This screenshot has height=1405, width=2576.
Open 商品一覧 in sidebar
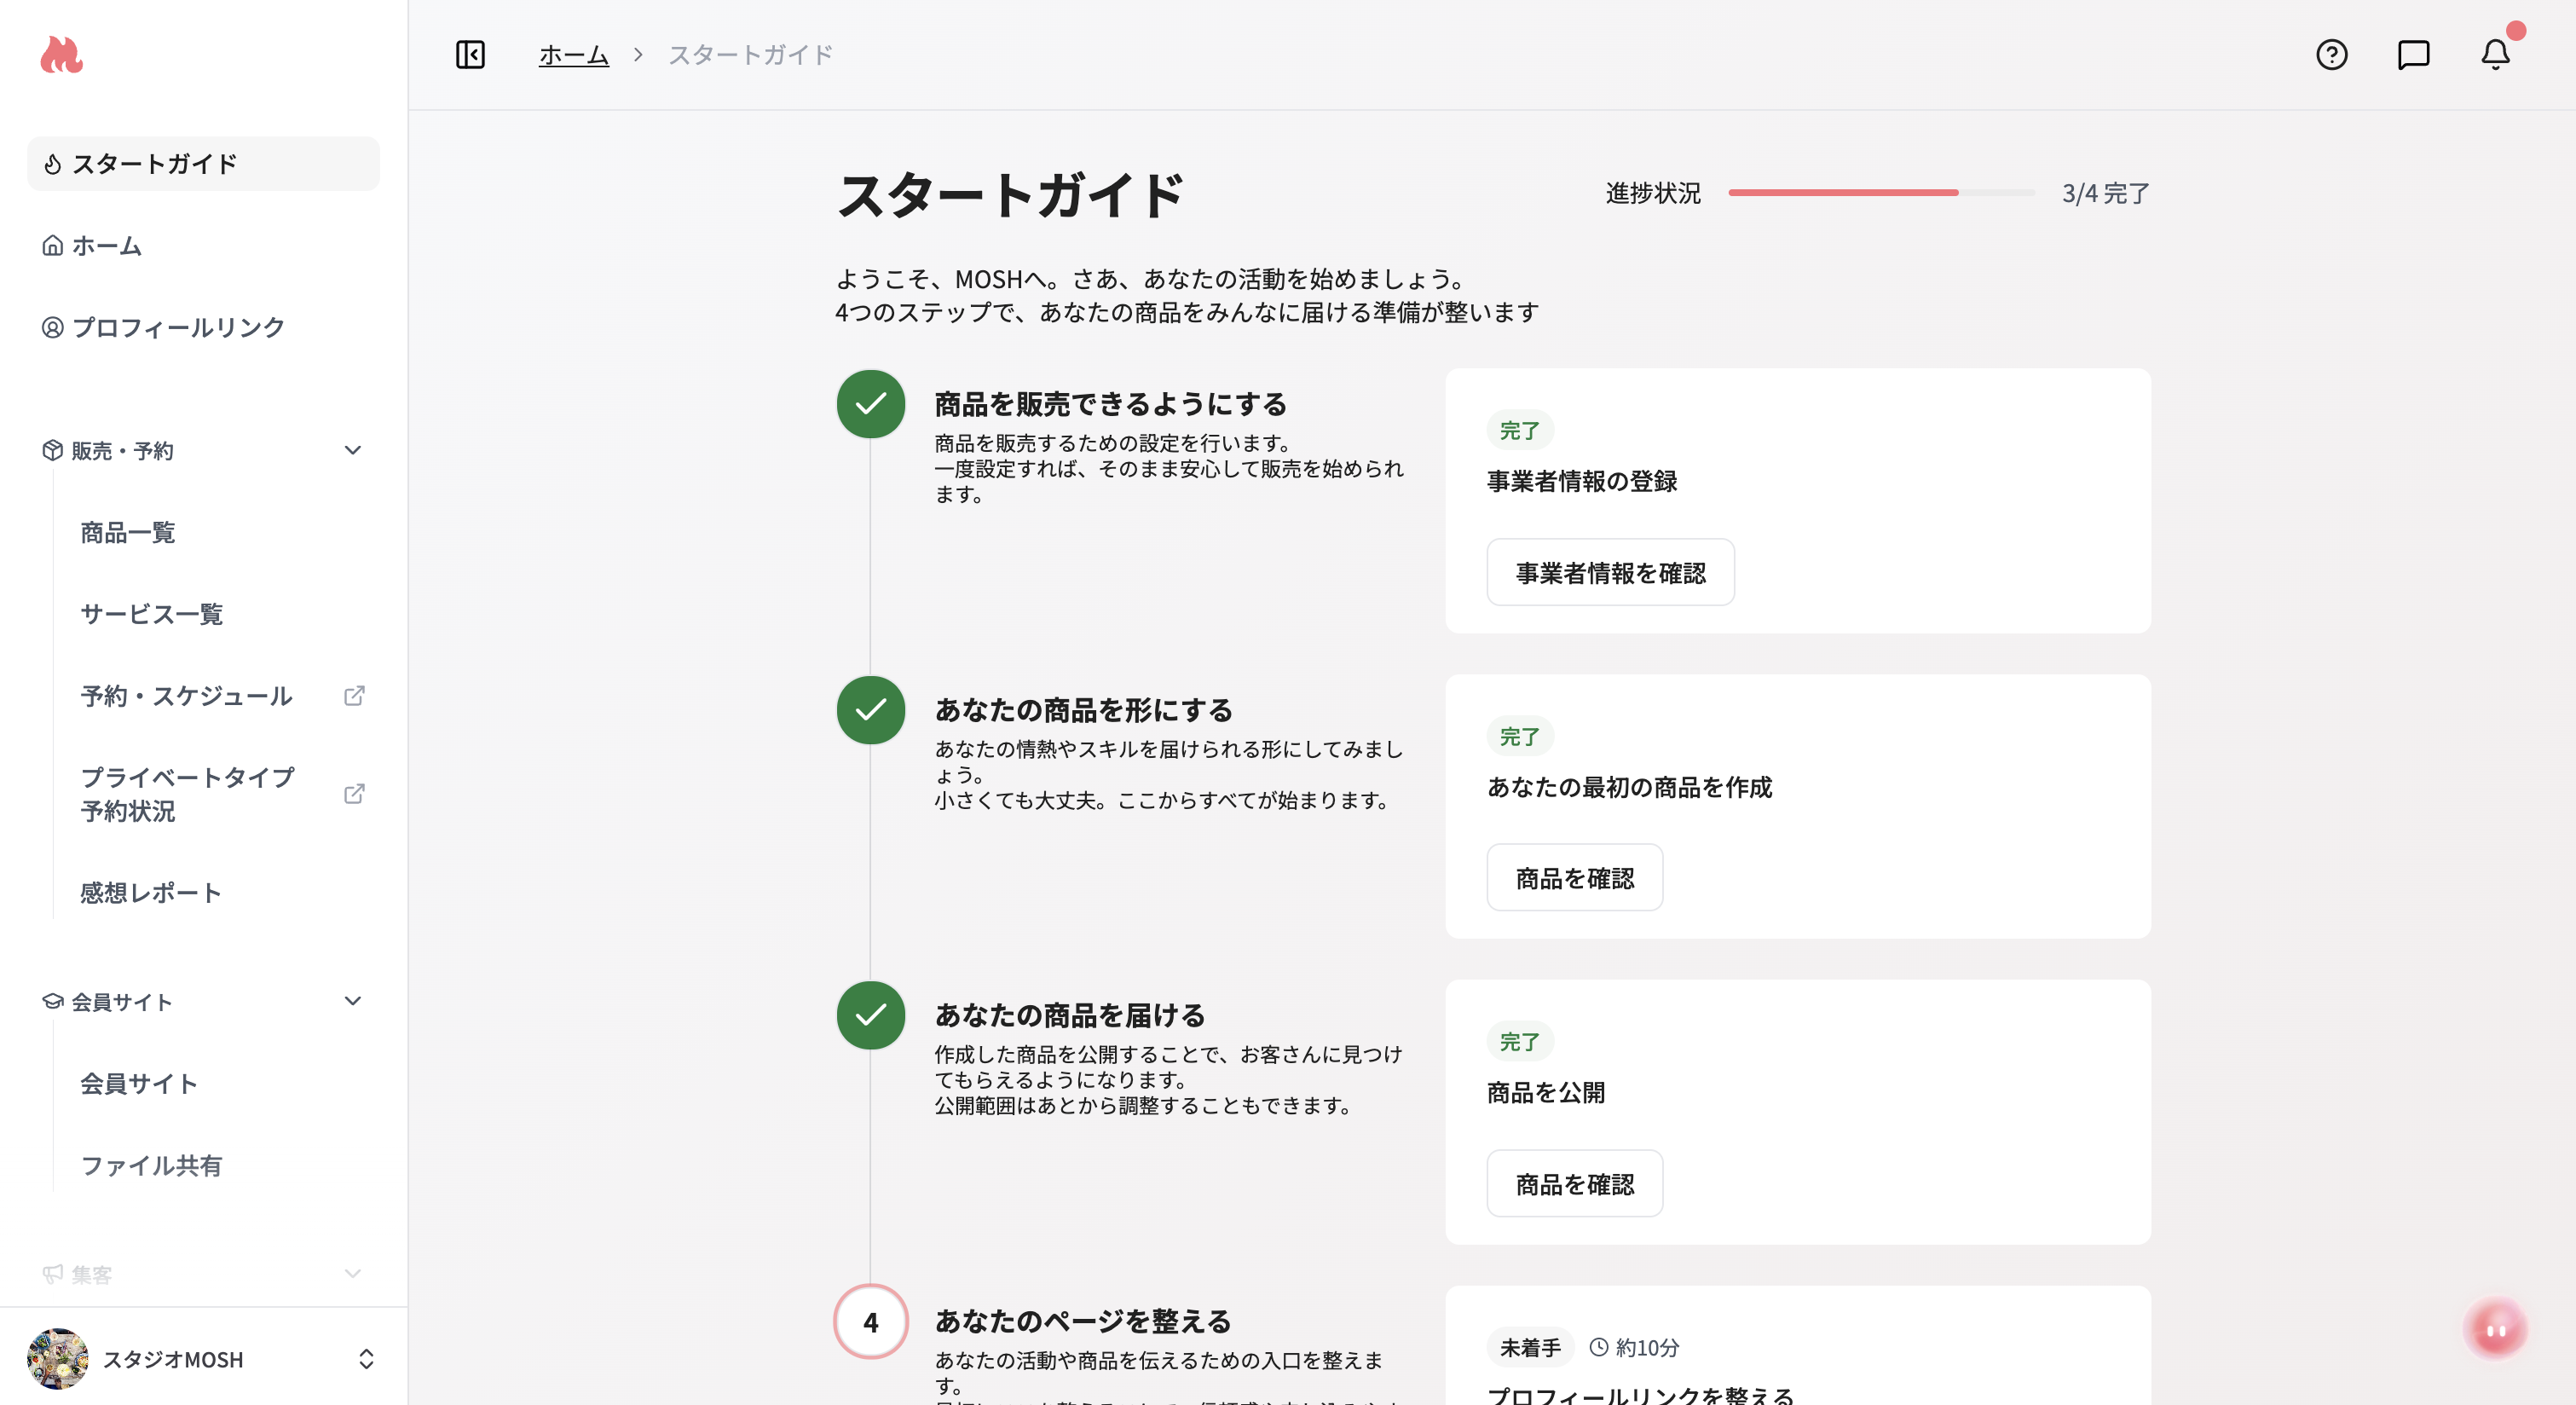tap(127, 532)
